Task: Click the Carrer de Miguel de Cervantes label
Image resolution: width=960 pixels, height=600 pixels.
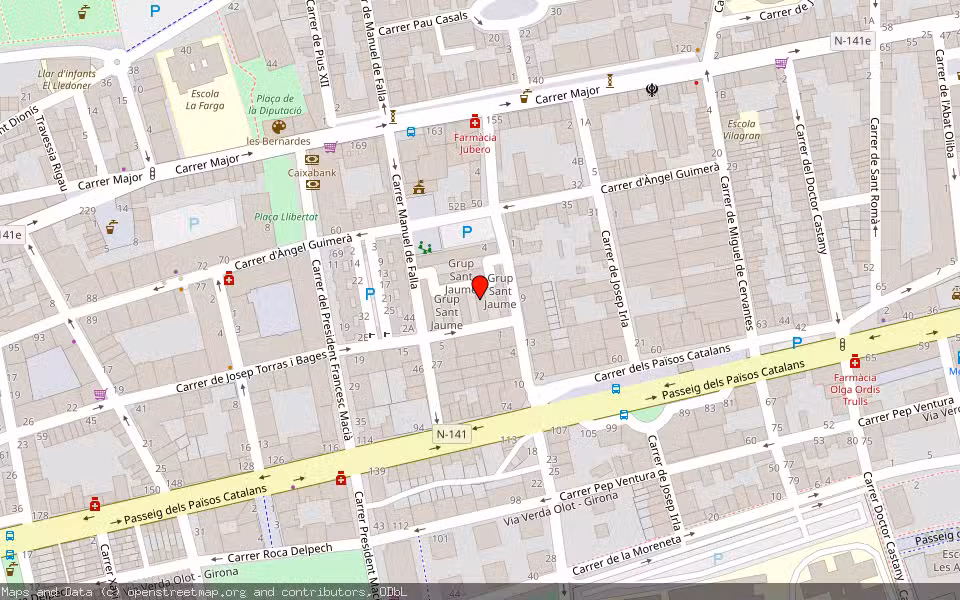Action: [x=736, y=253]
